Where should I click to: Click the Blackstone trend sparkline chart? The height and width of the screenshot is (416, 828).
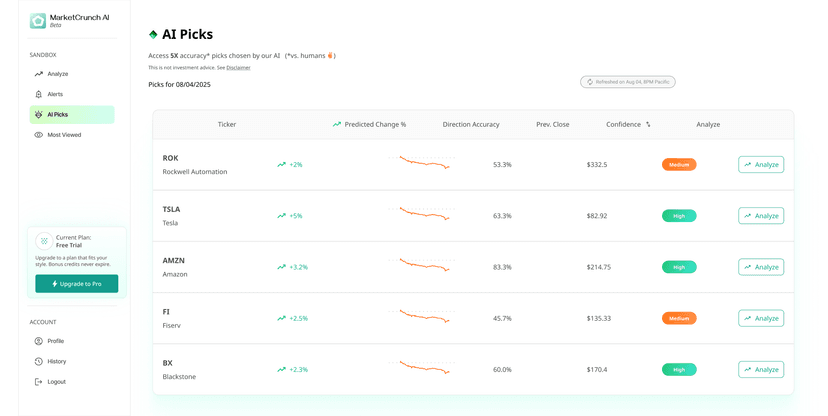tap(424, 367)
